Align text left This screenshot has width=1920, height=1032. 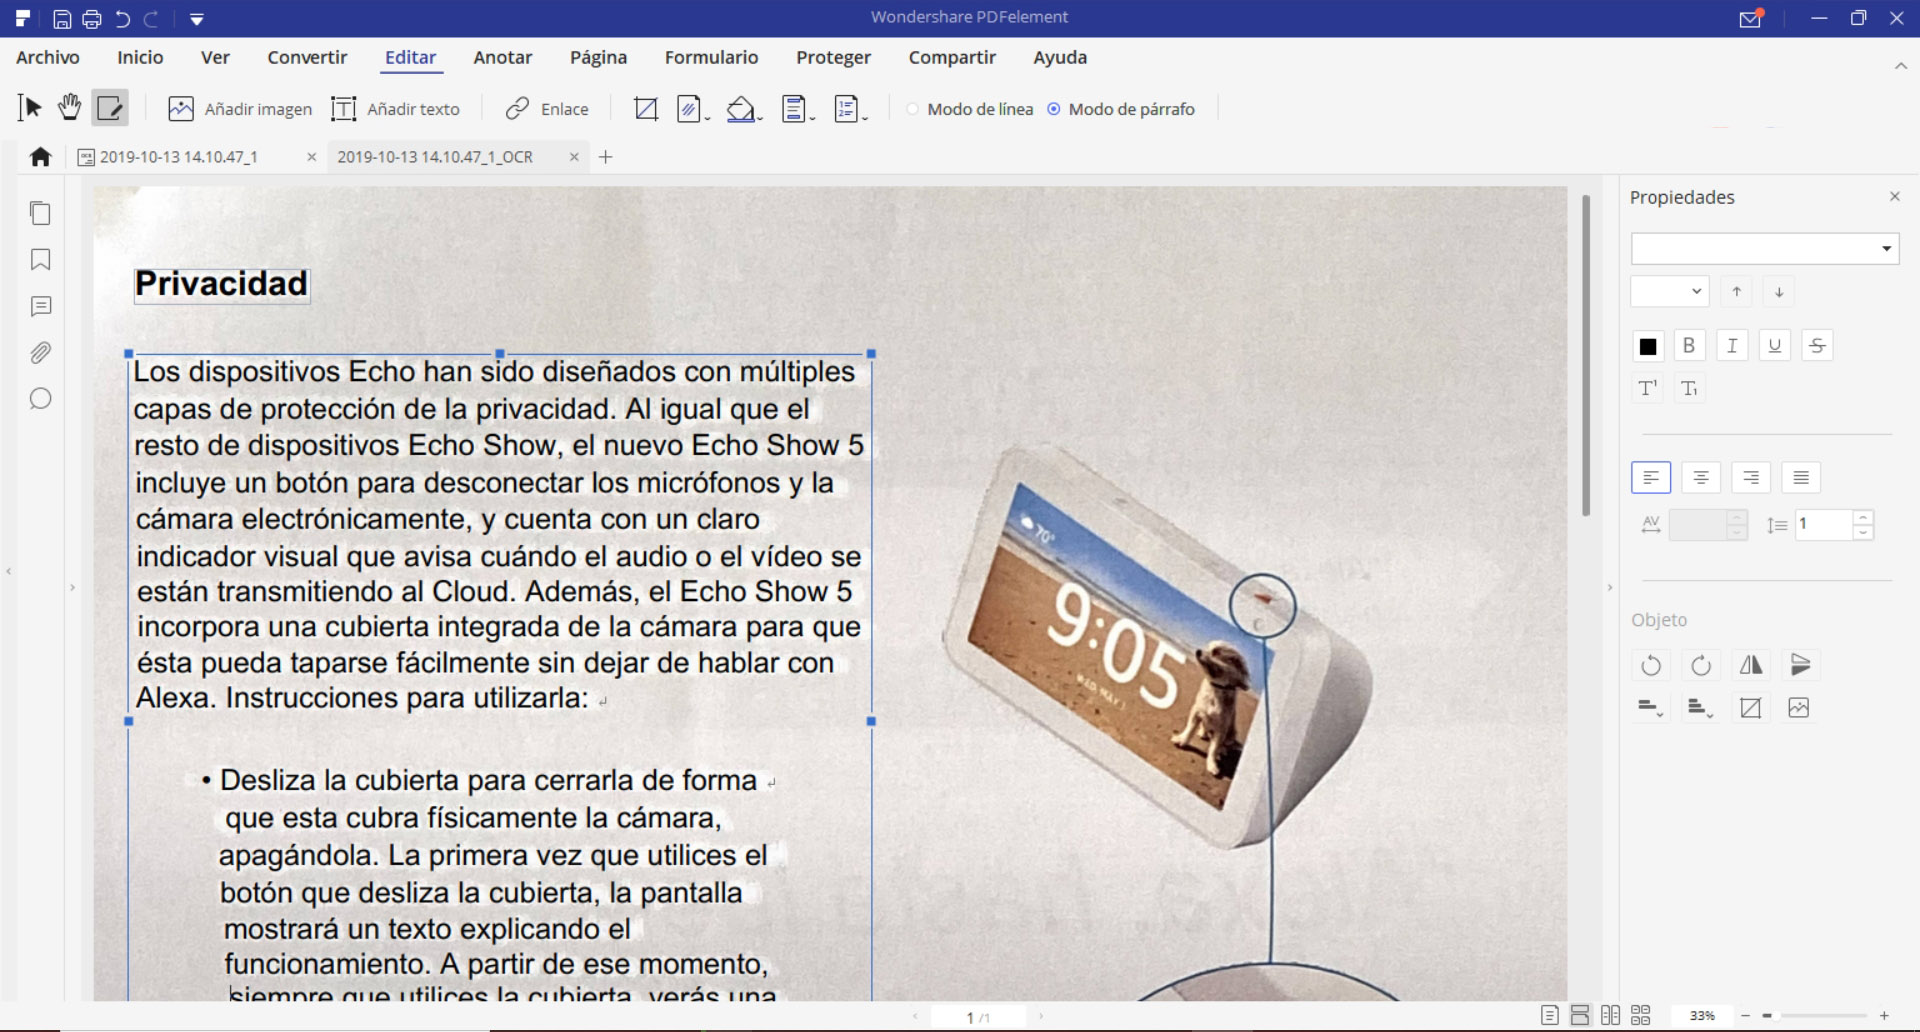tap(1651, 478)
